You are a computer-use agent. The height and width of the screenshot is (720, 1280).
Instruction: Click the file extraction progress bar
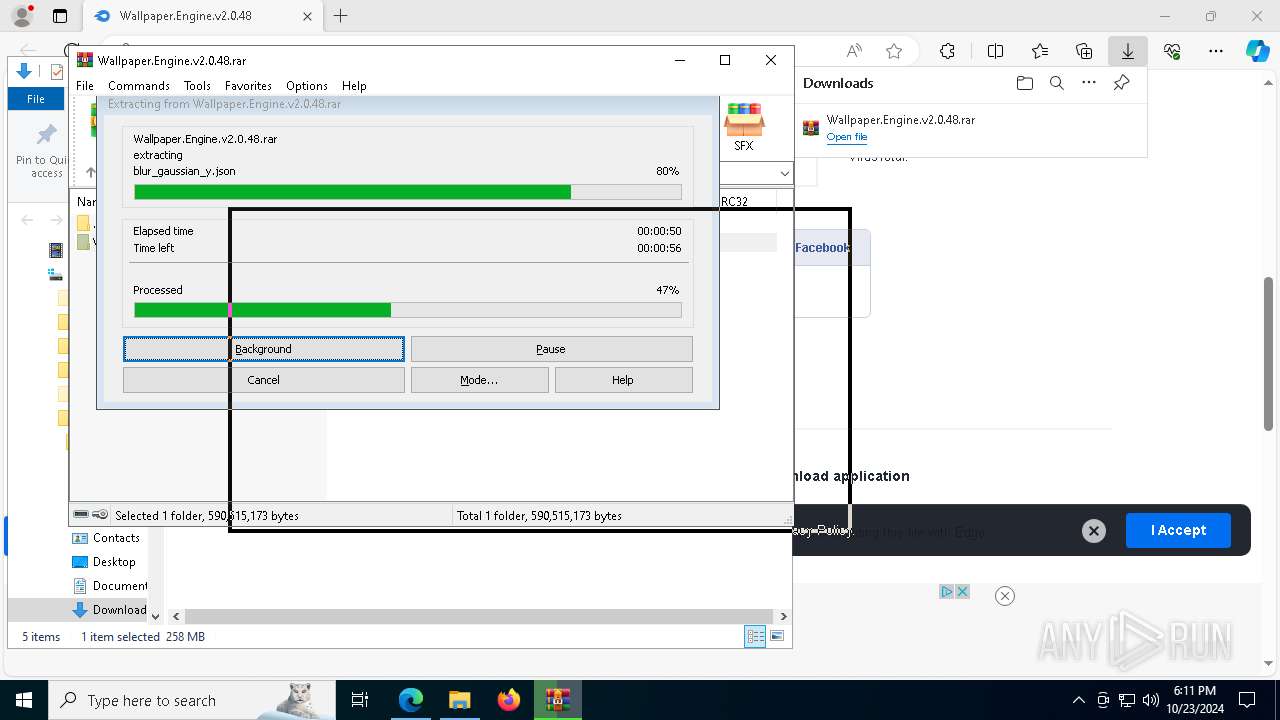(408, 192)
